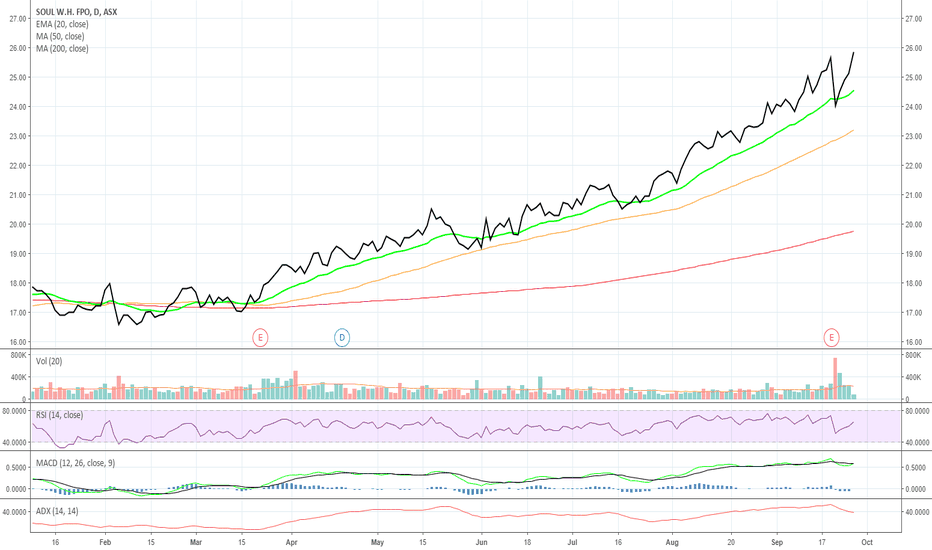Click the SOUL W.H. FPO symbol title
The width and height of the screenshot is (932, 550).
coord(76,12)
